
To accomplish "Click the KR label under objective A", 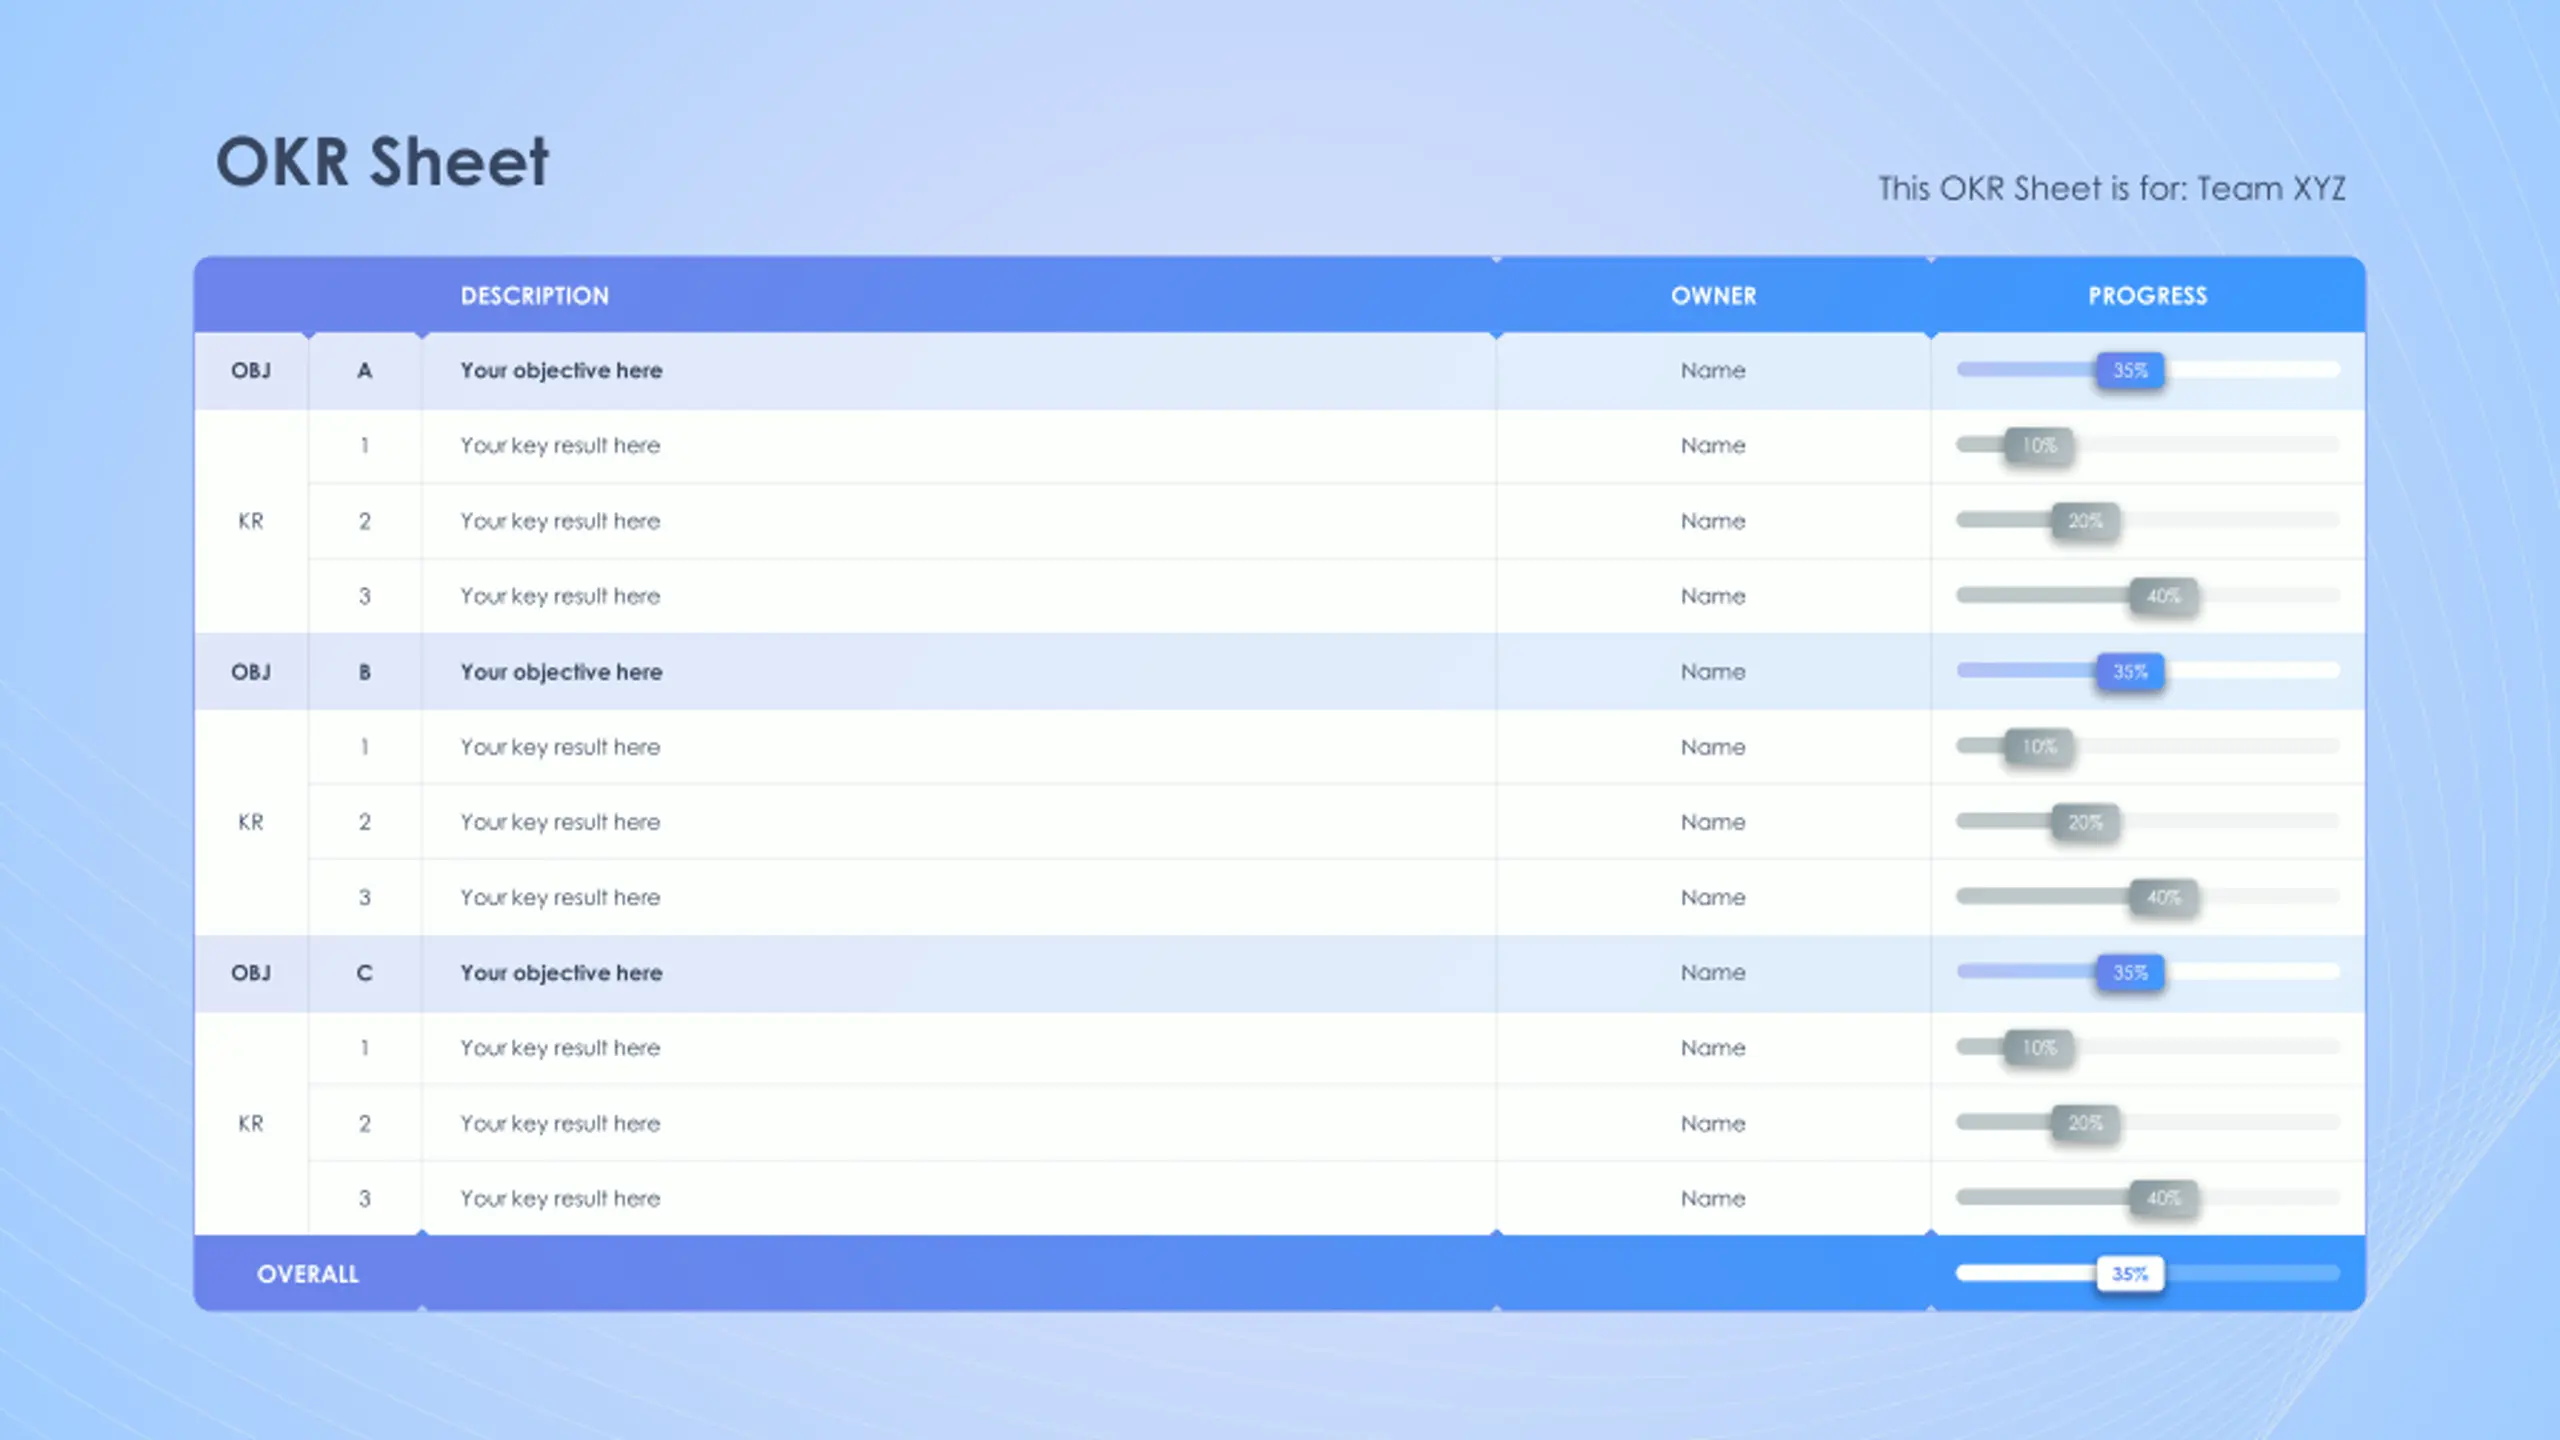I will click(251, 521).
